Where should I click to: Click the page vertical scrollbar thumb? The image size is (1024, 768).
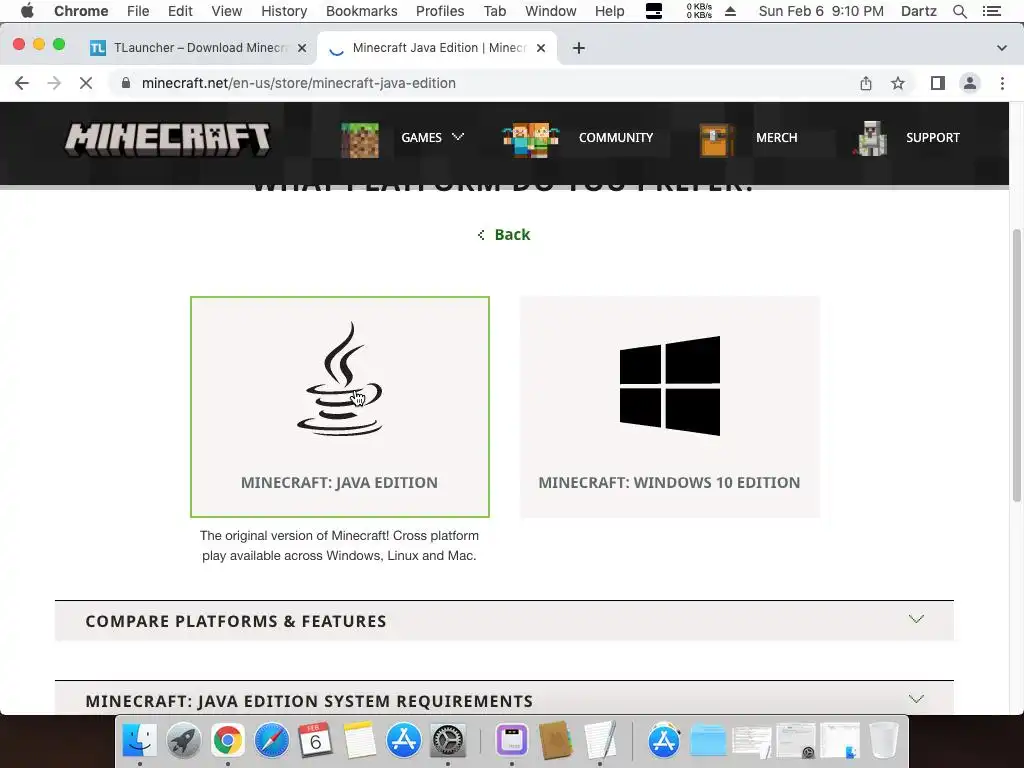[1016, 366]
